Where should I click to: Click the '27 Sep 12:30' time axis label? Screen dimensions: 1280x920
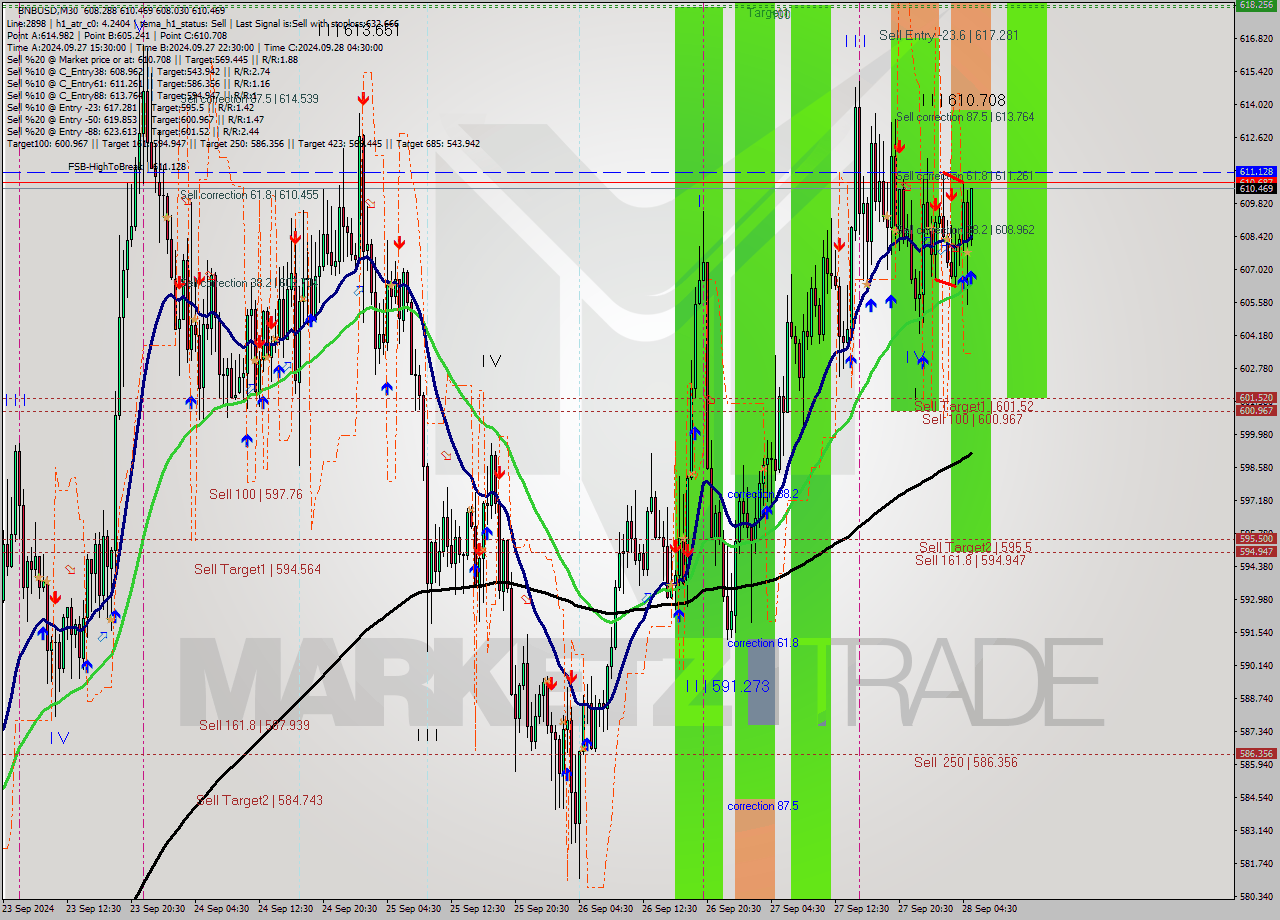(861, 909)
